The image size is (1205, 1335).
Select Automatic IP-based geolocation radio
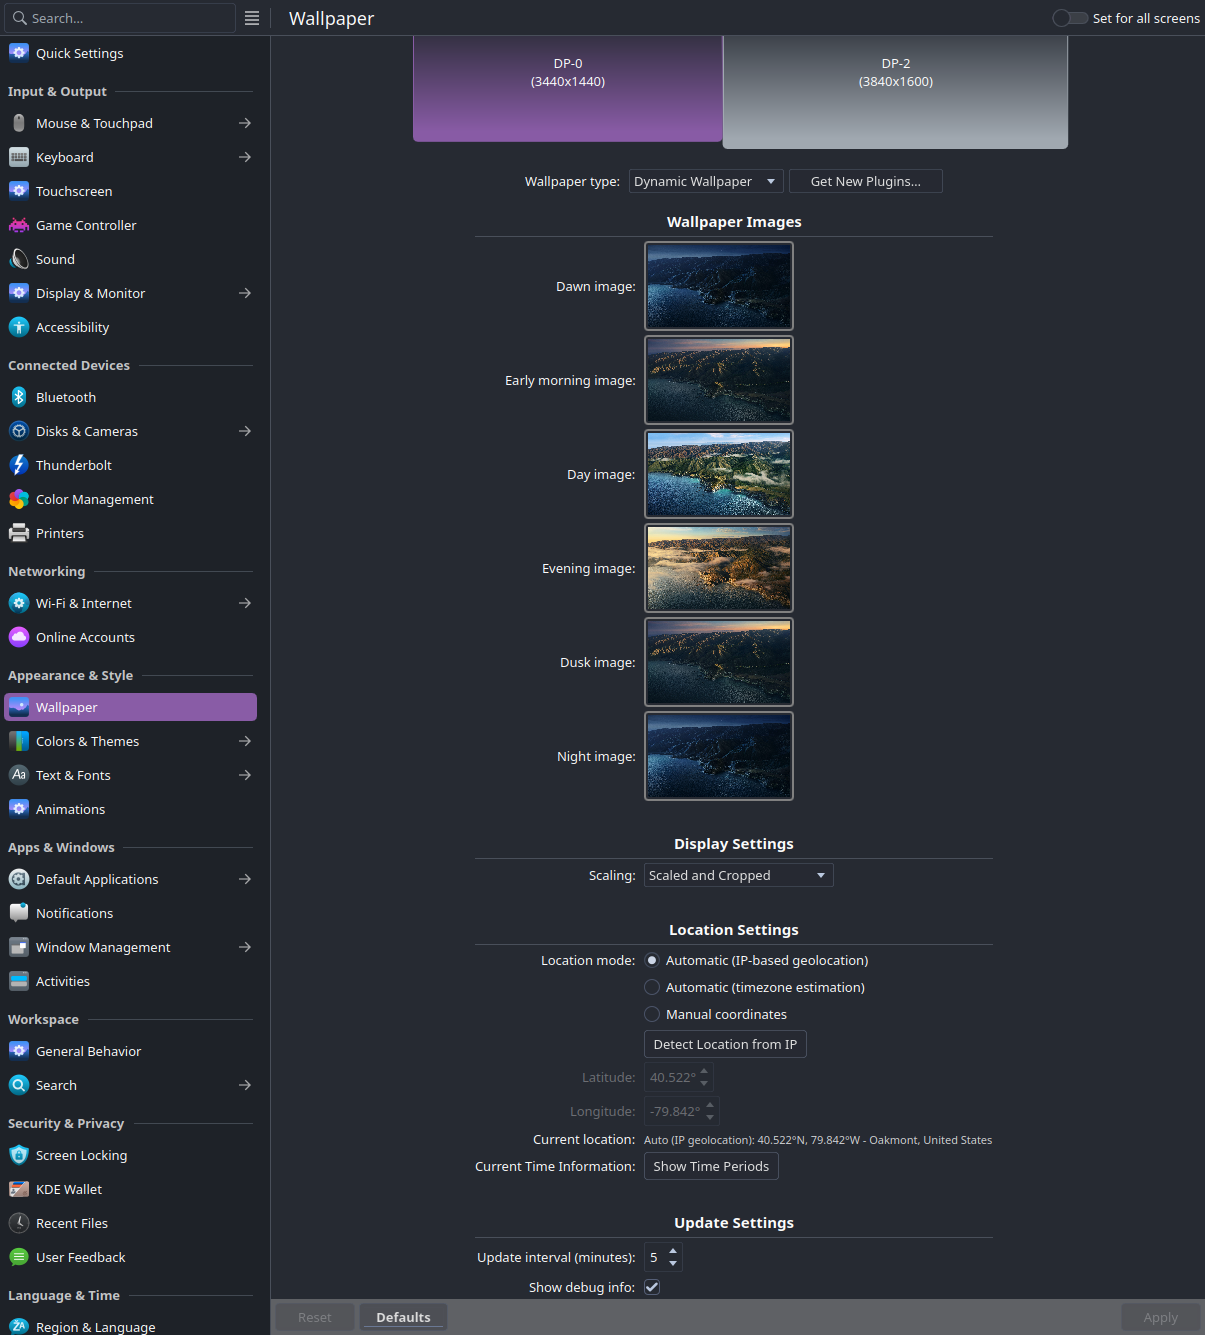coord(652,960)
